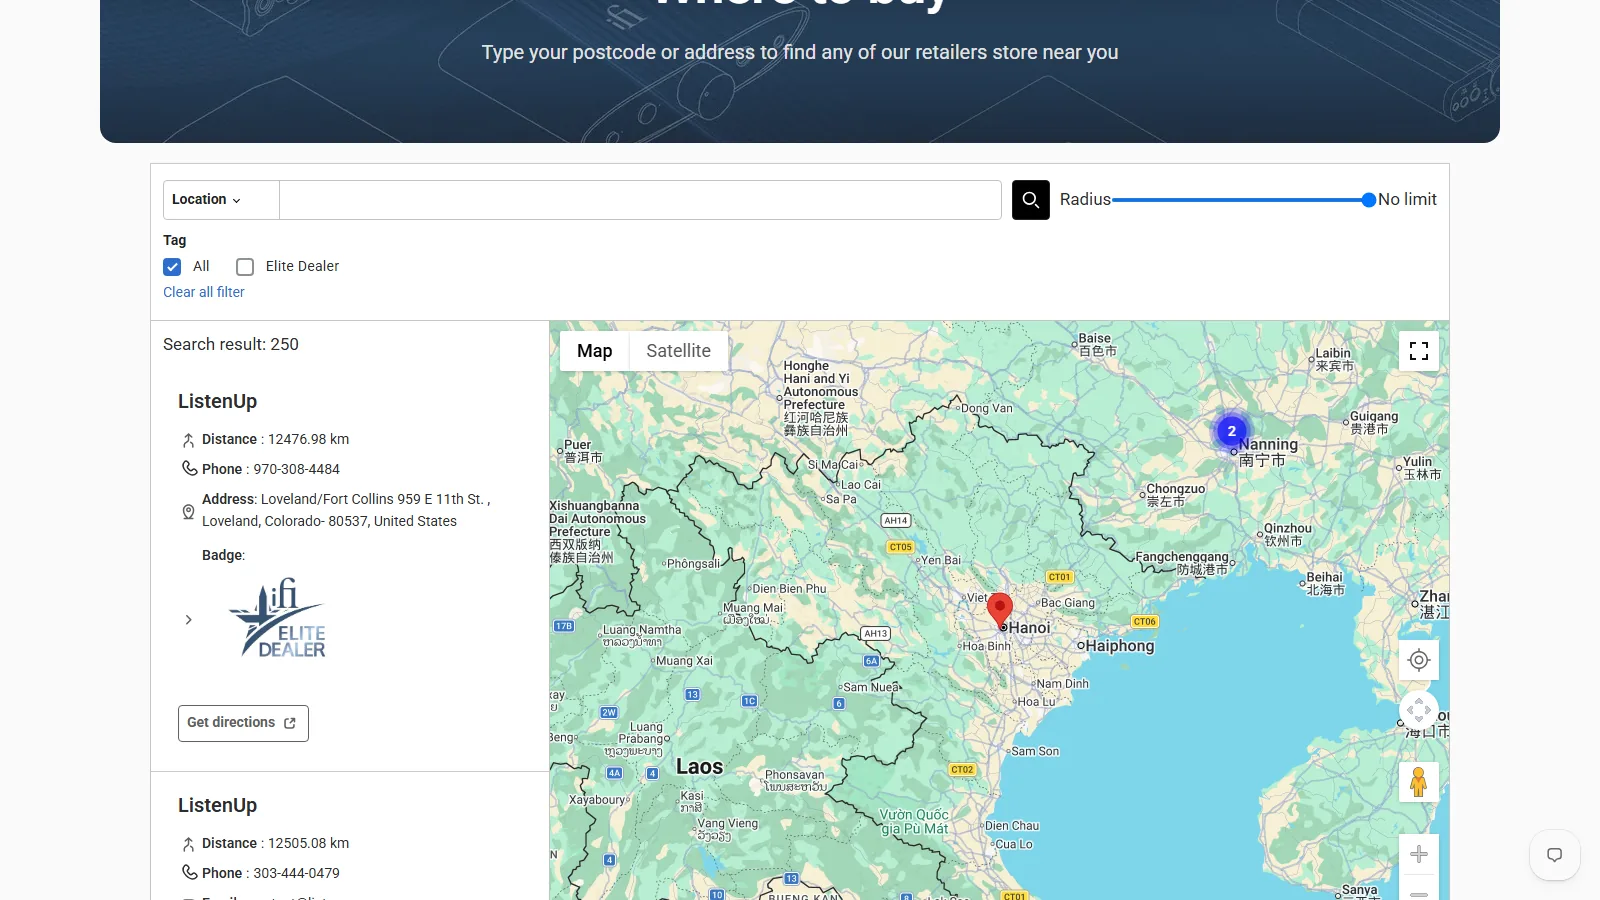Click the phone number 970-308-4484

tap(296, 469)
